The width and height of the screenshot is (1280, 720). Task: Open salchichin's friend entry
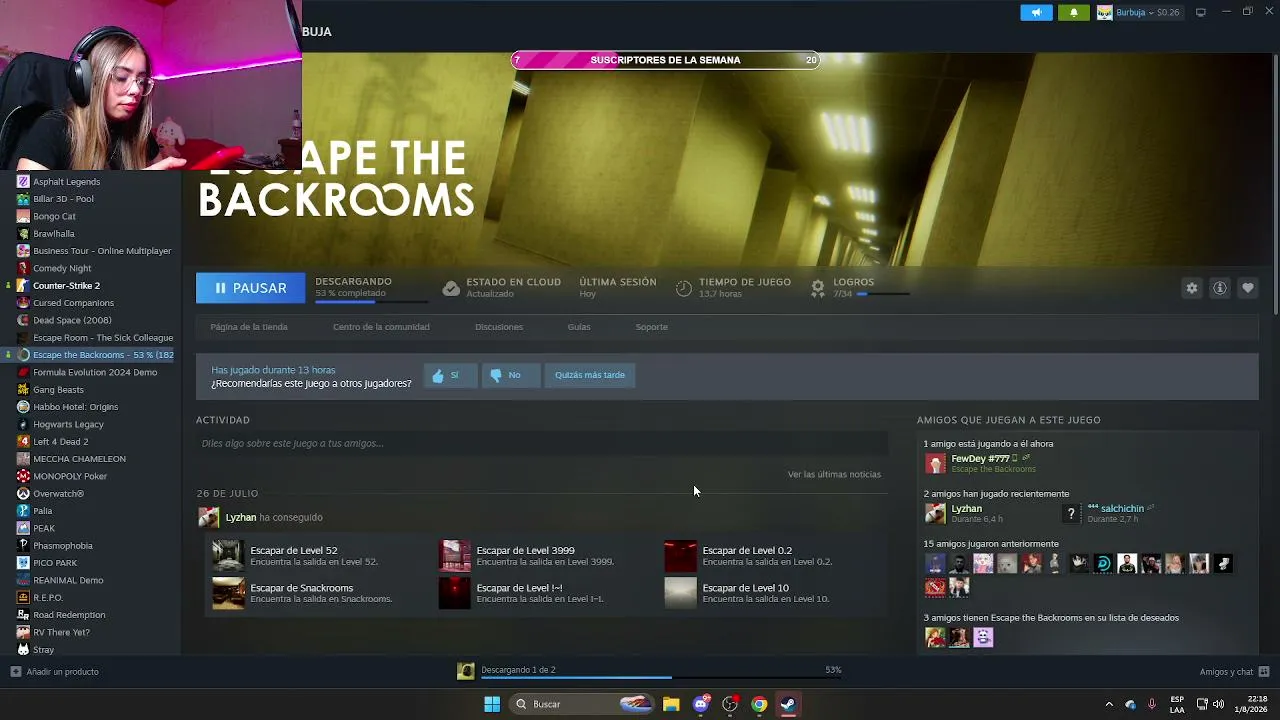1108,513
